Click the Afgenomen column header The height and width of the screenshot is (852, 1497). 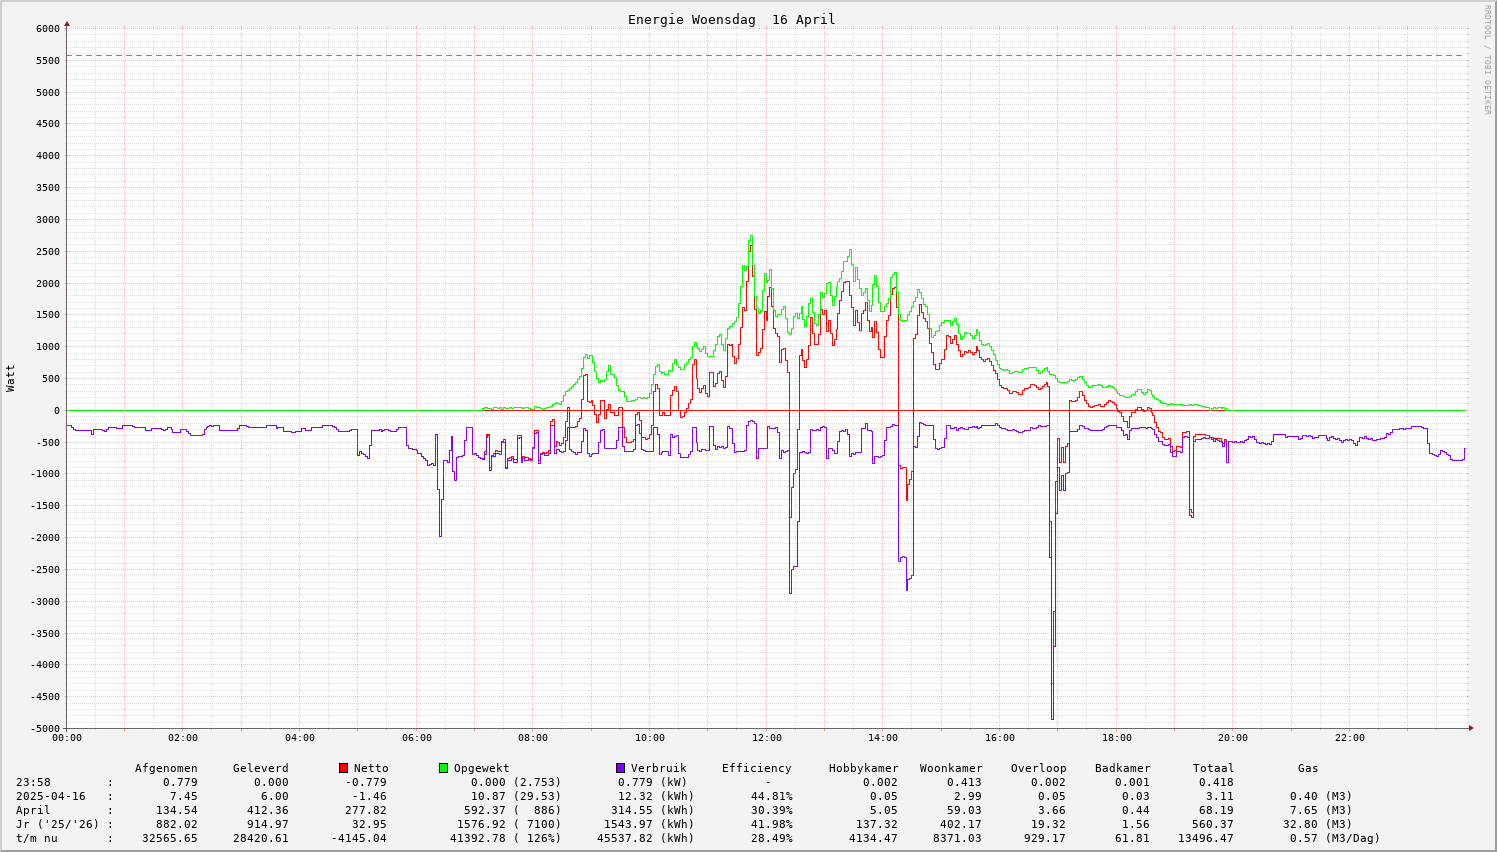tap(166, 768)
